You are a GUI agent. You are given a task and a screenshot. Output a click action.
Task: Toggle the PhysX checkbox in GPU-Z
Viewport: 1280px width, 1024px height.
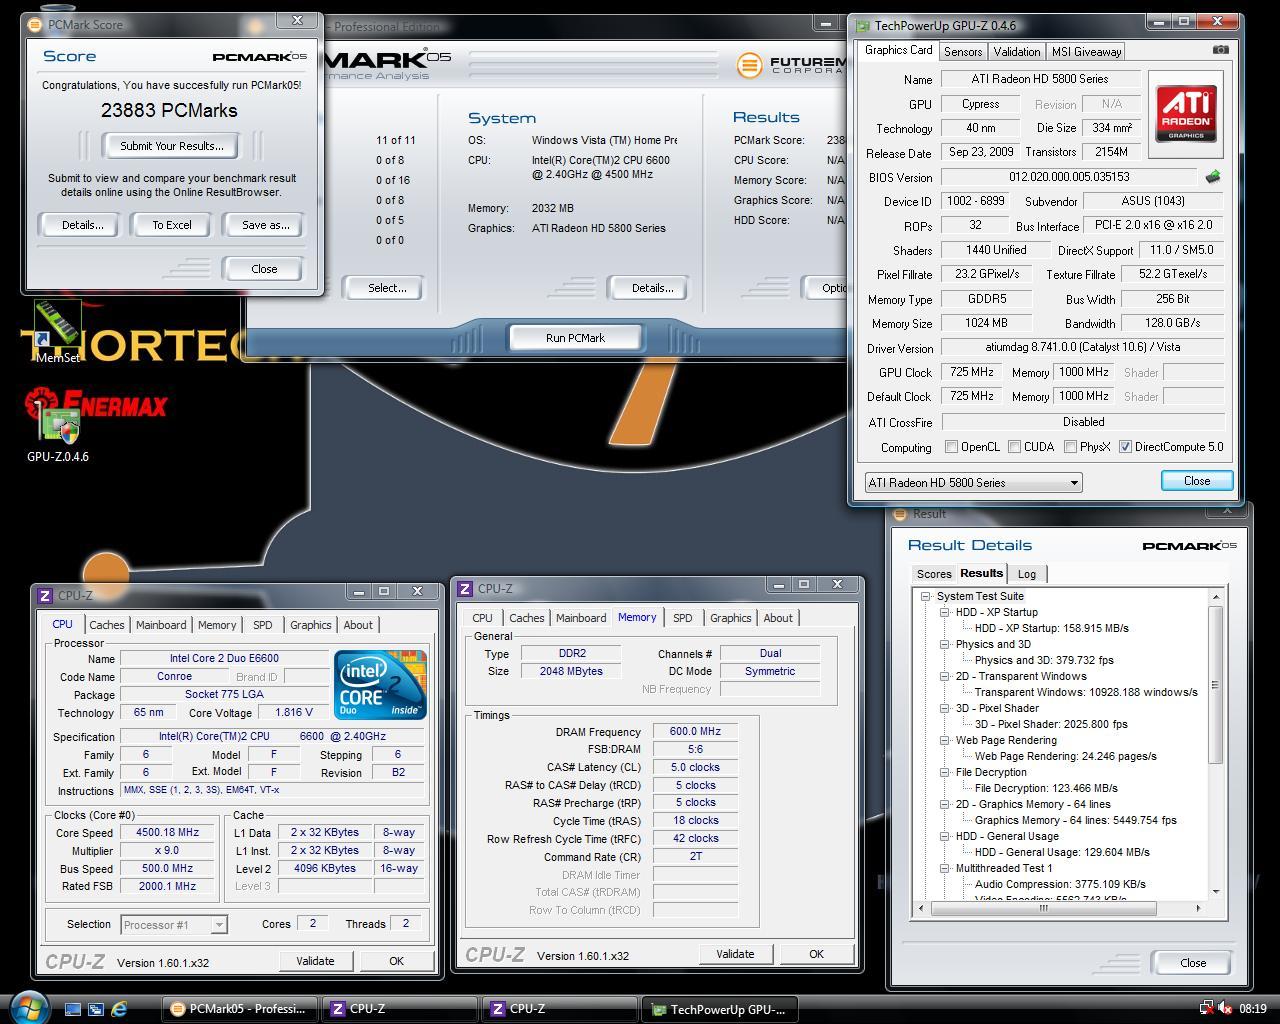pyautogui.click(x=1071, y=447)
